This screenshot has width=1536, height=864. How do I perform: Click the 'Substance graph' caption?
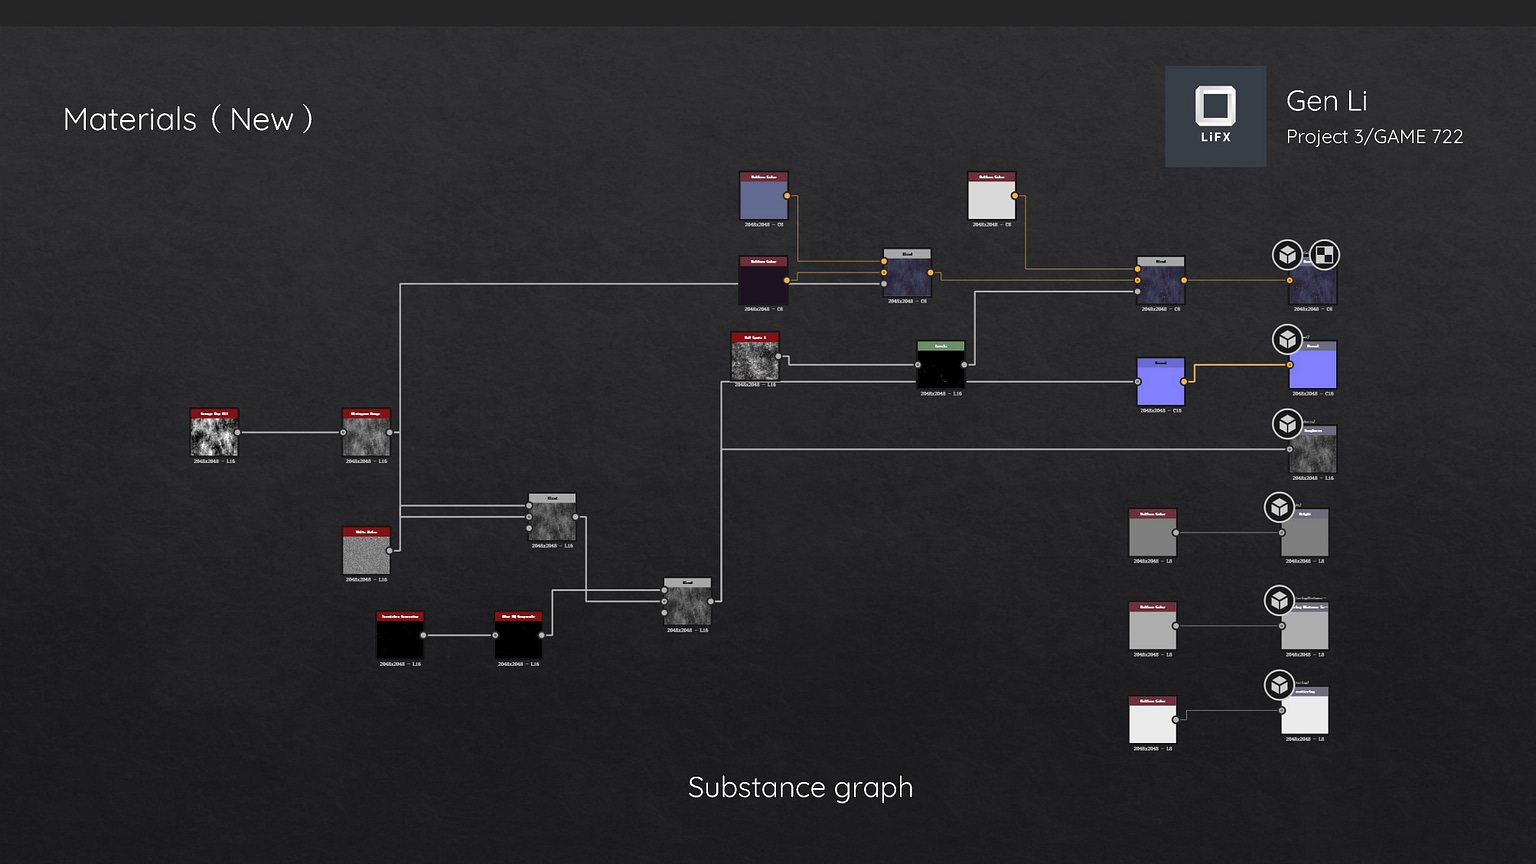tap(800, 788)
